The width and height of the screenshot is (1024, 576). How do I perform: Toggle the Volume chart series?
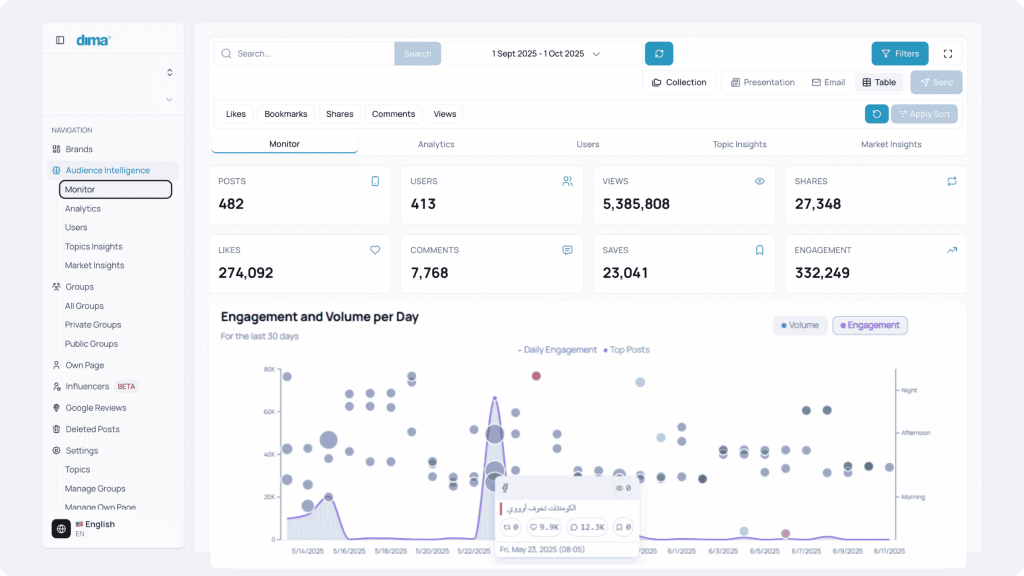[x=799, y=325]
